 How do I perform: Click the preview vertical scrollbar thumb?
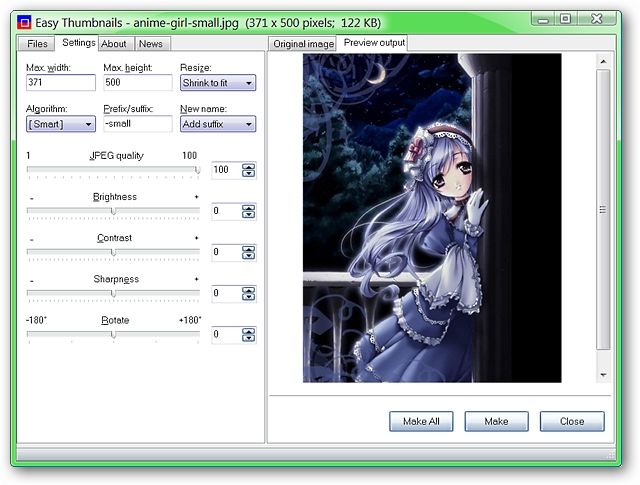click(603, 209)
